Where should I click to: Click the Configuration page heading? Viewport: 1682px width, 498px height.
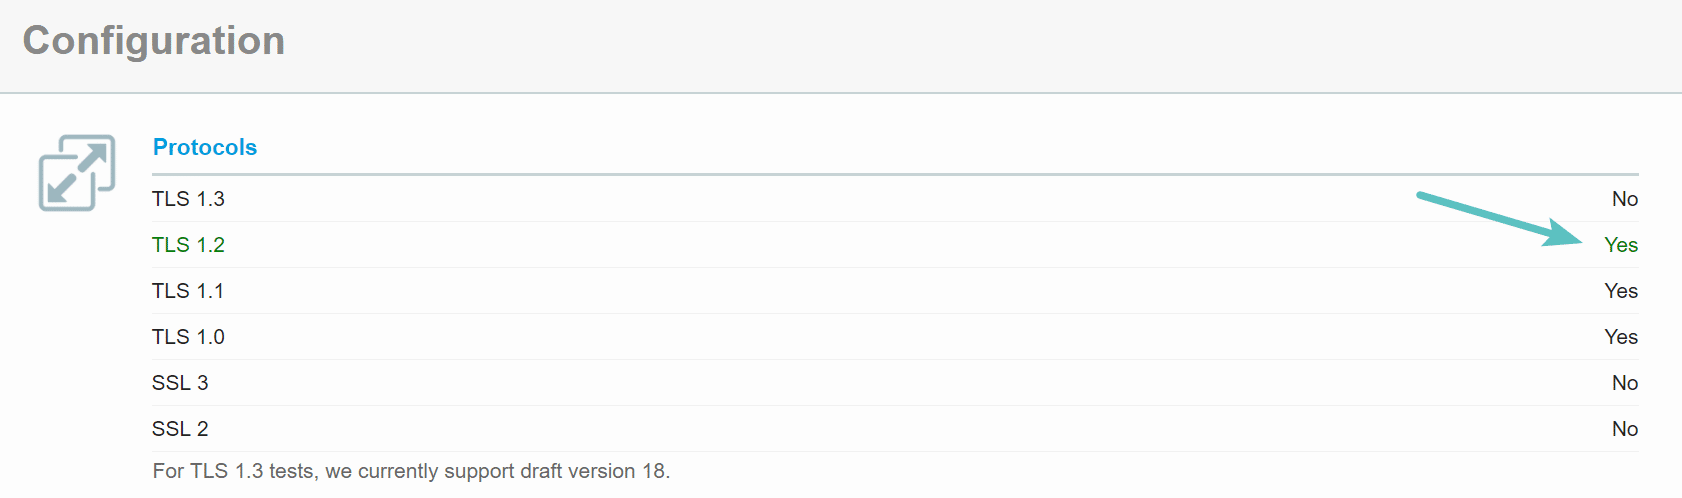coord(154,41)
